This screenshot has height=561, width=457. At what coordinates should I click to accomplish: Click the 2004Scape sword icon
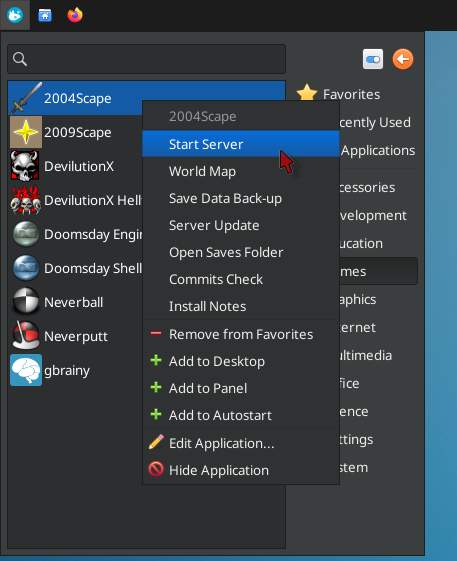coord(26,98)
